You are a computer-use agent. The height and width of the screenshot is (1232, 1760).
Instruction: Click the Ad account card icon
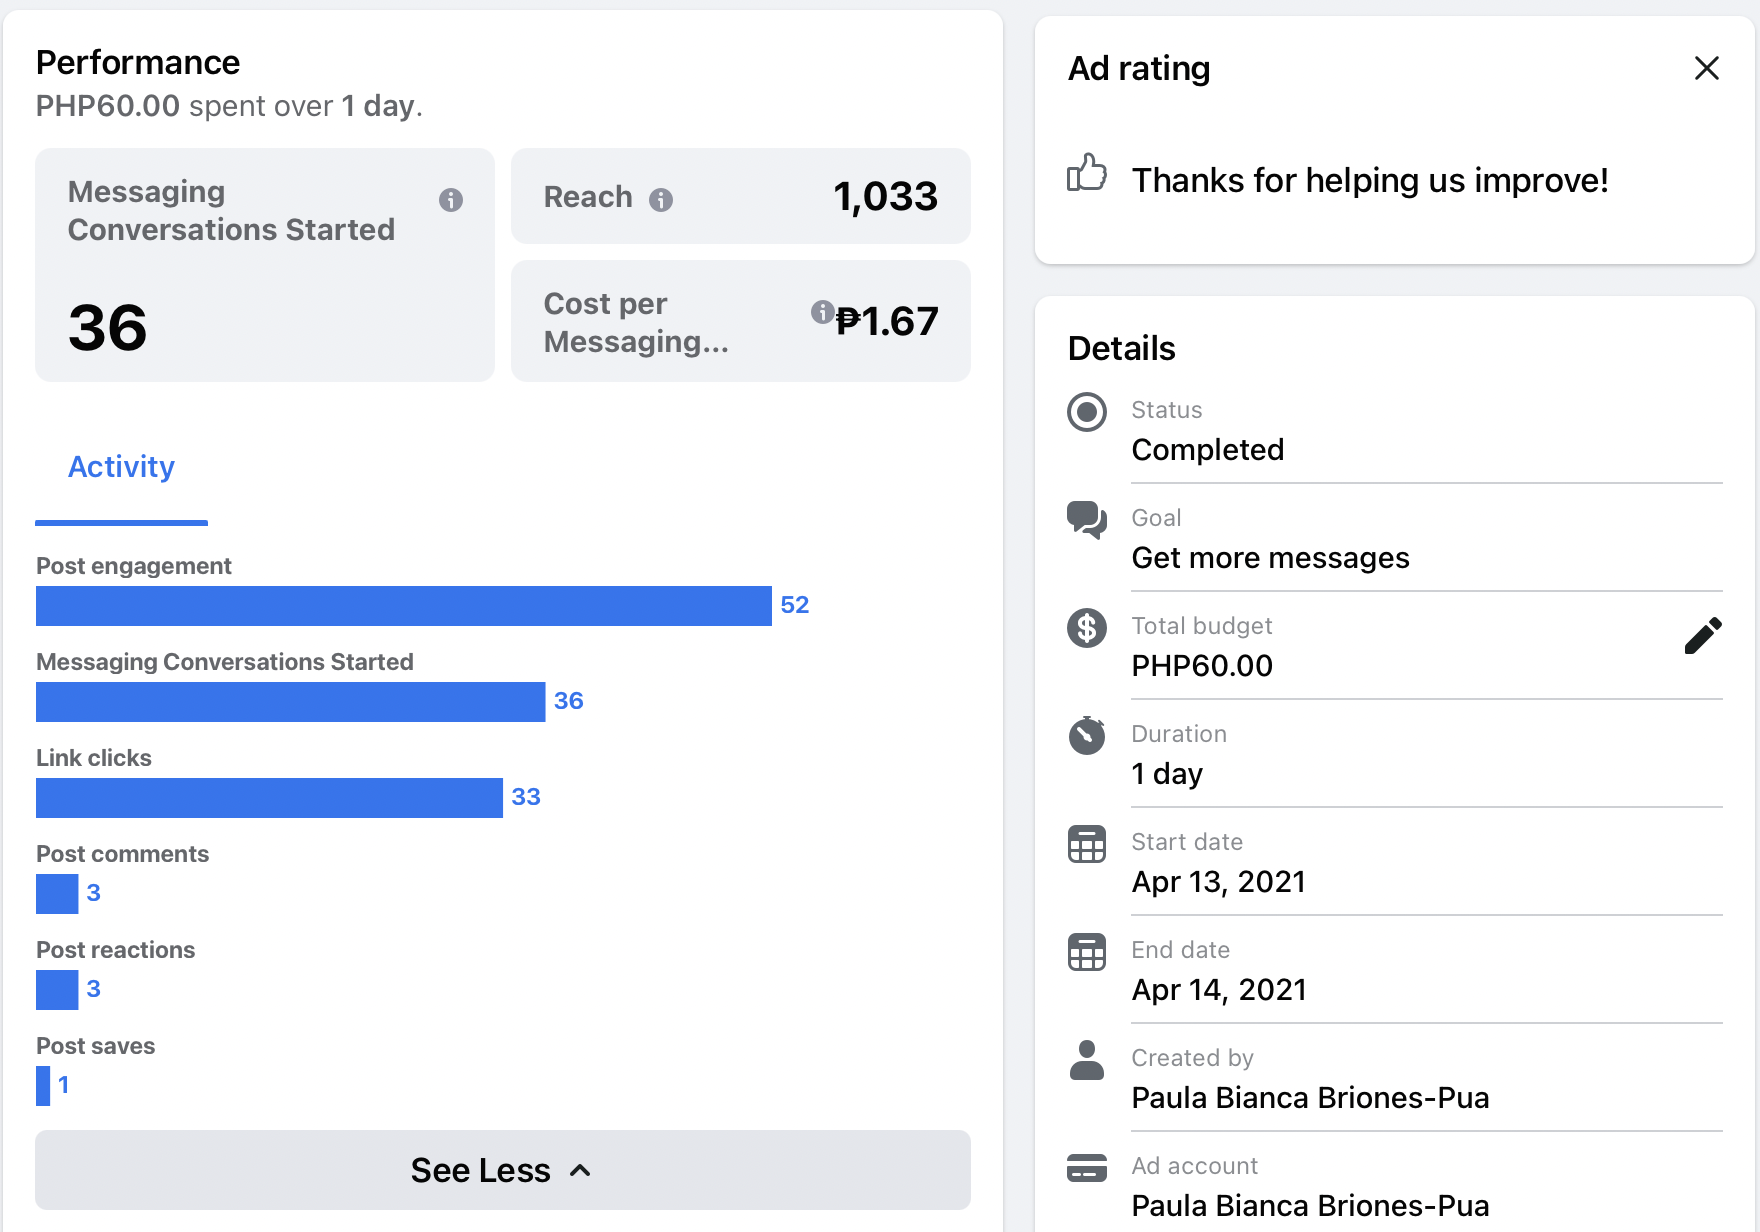pos(1087,1167)
